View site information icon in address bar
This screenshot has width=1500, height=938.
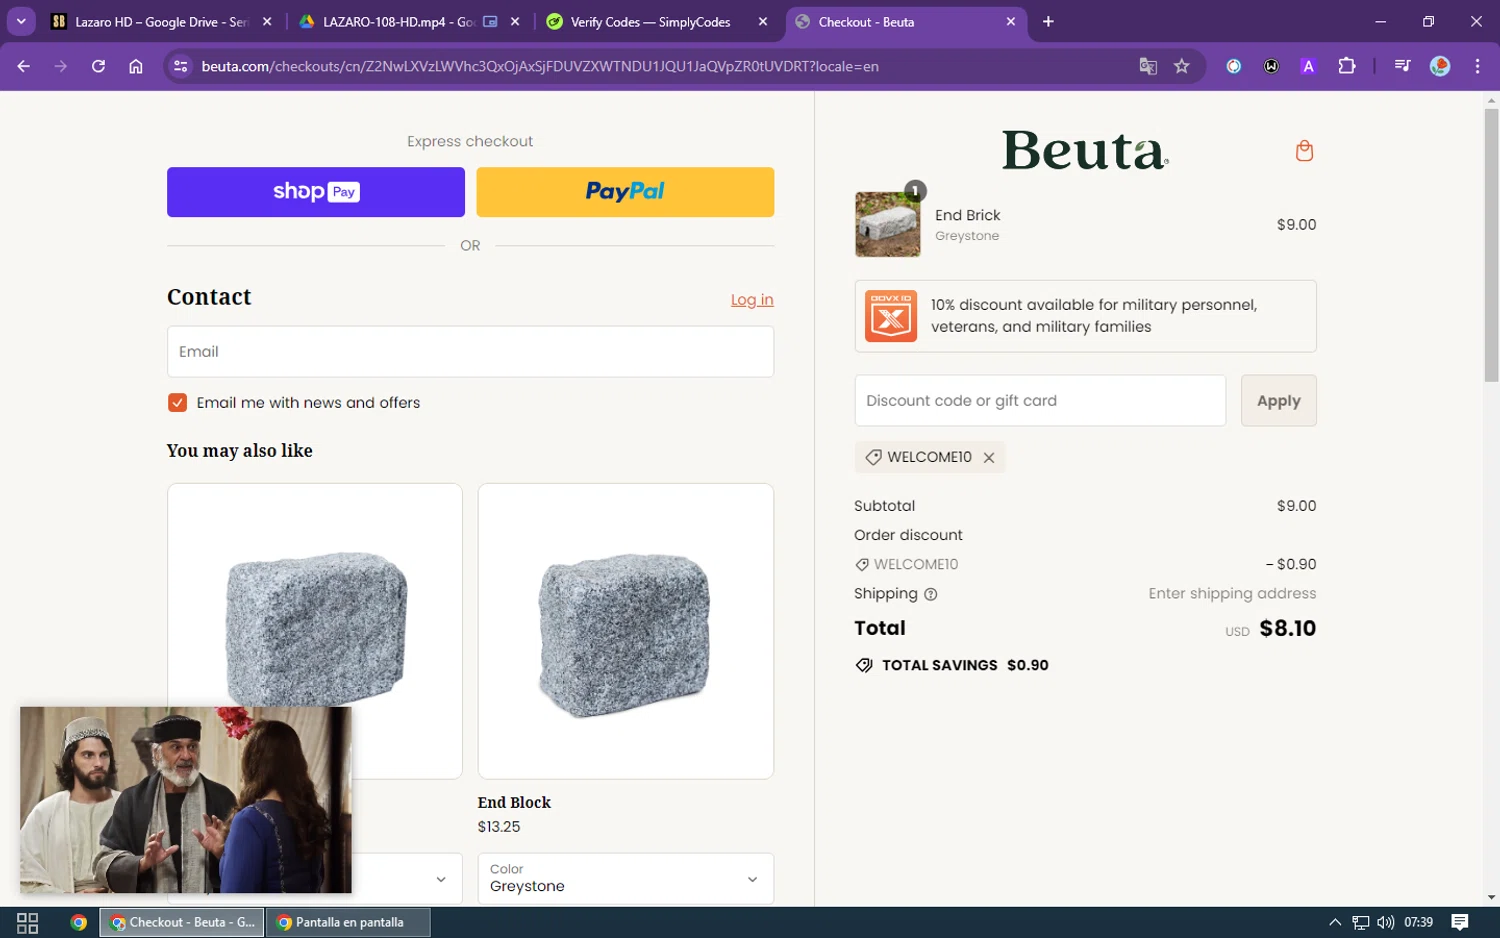(180, 66)
